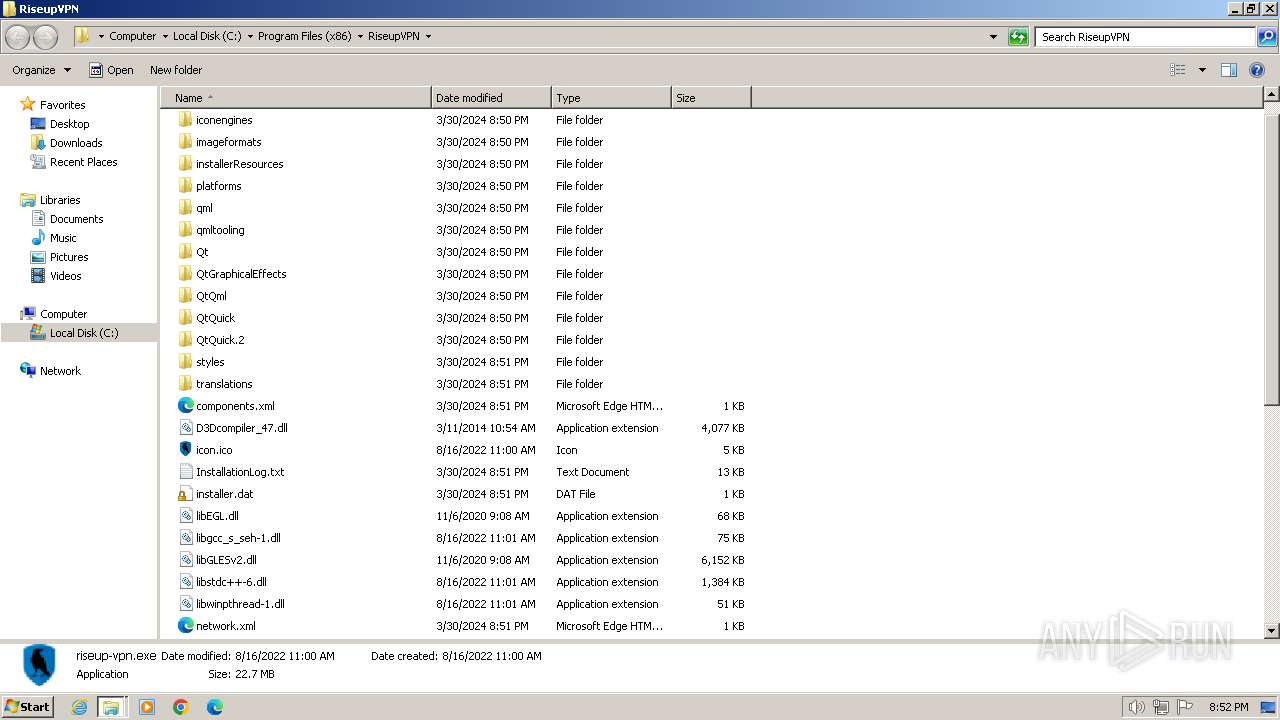Image resolution: width=1280 pixels, height=720 pixels.
Task: Open Internet Explorer from the taskbar
Action: coord(80,707)
